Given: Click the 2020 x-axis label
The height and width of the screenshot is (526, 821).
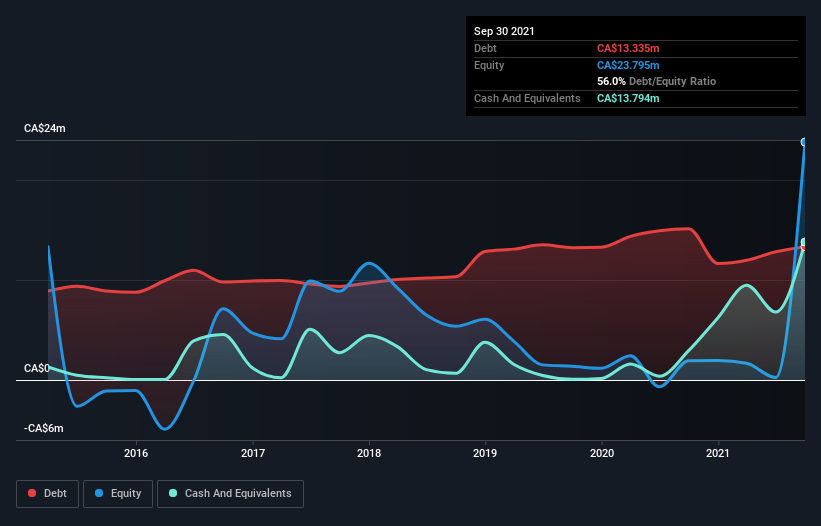Looking at the screenshot, I should click(x=602, y=453).
